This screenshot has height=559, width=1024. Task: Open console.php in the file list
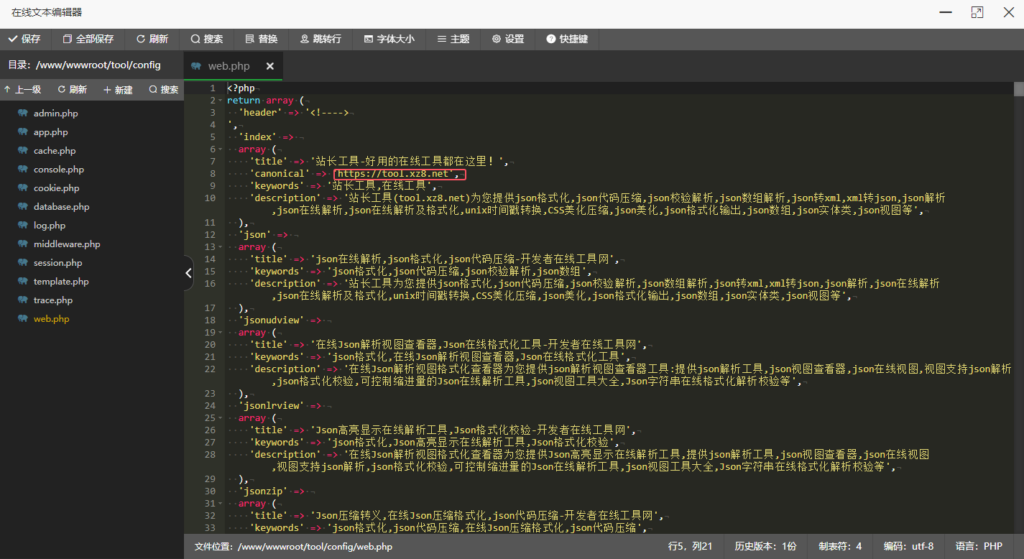click(x=59, y=169)
